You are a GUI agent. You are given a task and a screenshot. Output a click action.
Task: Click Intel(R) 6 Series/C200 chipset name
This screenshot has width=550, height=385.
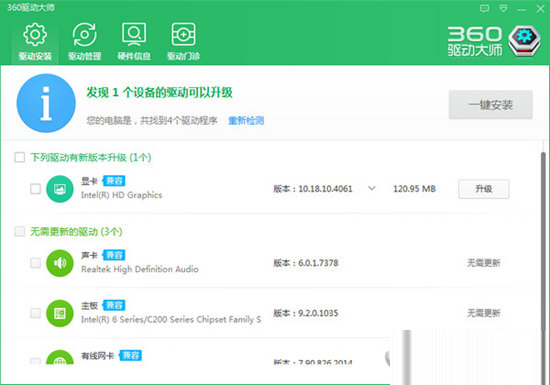[171, 319]
